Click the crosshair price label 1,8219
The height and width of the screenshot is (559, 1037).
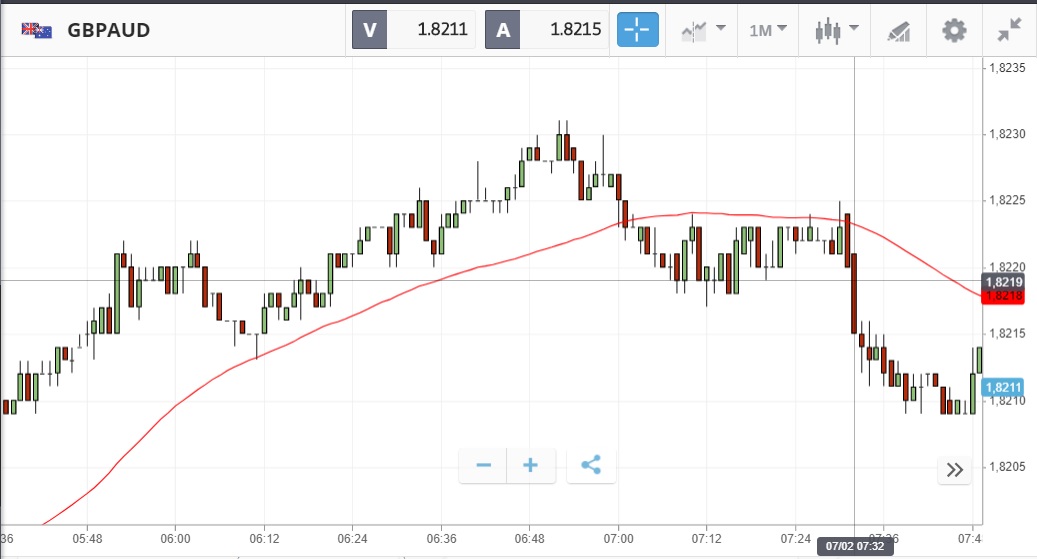(x=1001, y=282)
